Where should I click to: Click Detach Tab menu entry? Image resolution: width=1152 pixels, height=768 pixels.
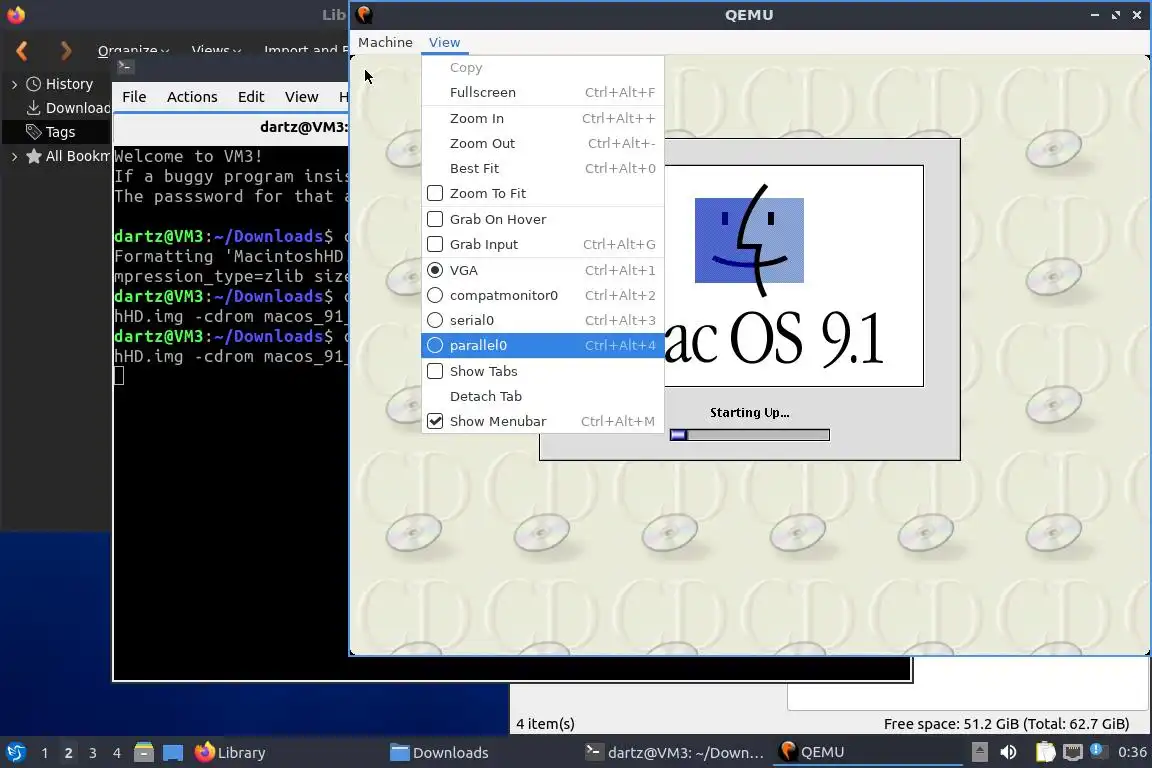coord(542,396)
